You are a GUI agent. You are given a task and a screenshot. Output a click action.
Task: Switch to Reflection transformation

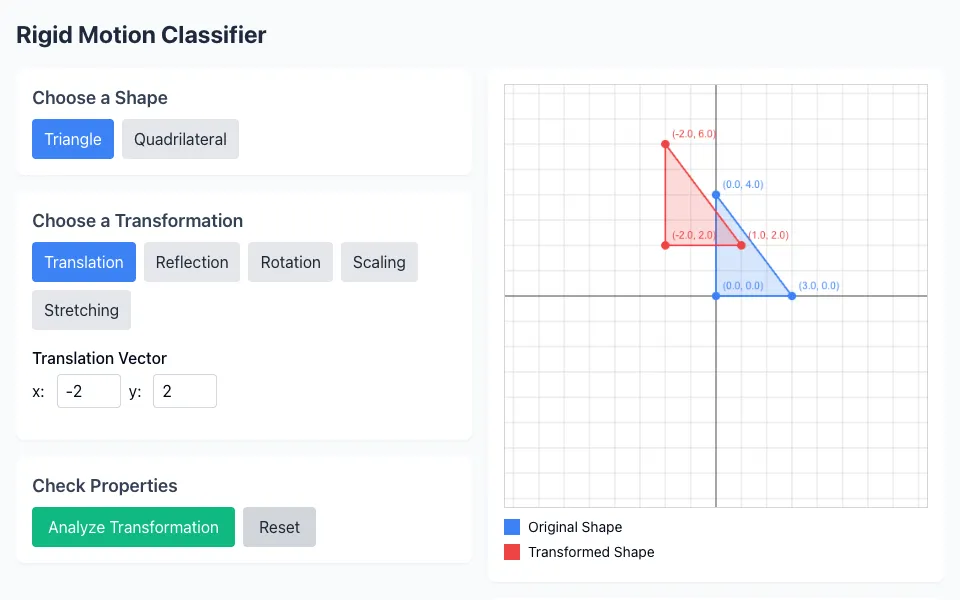(192, 262)
